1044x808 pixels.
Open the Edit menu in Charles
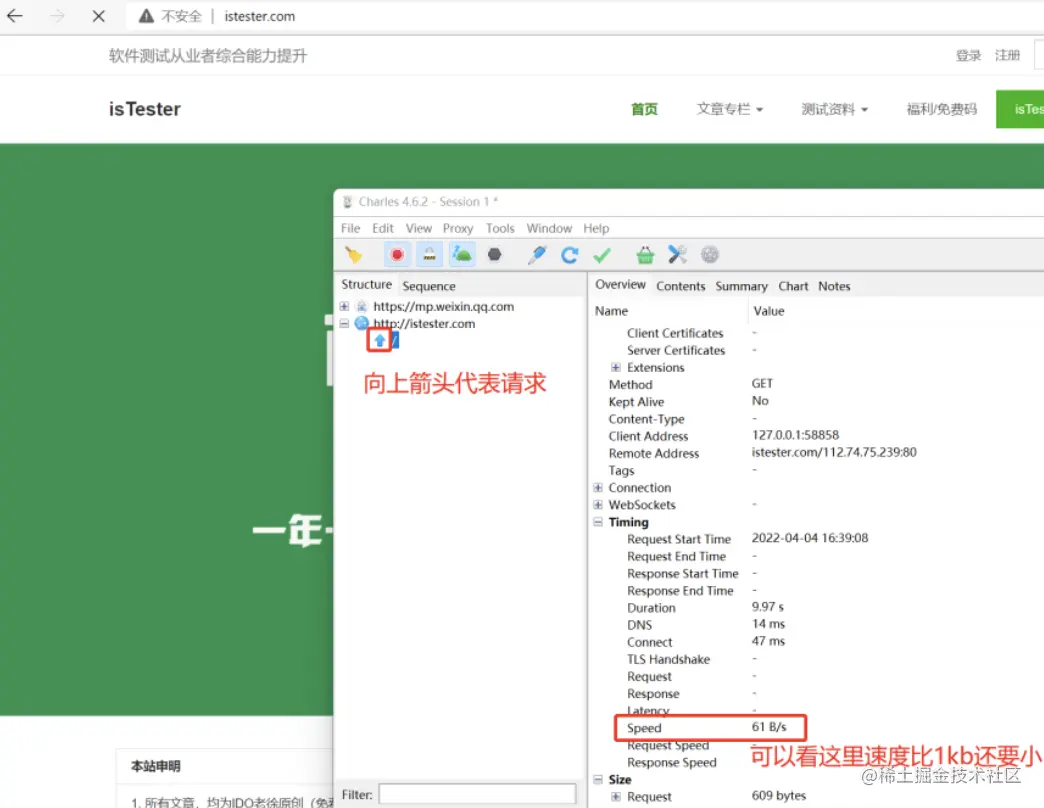(383, 228)
